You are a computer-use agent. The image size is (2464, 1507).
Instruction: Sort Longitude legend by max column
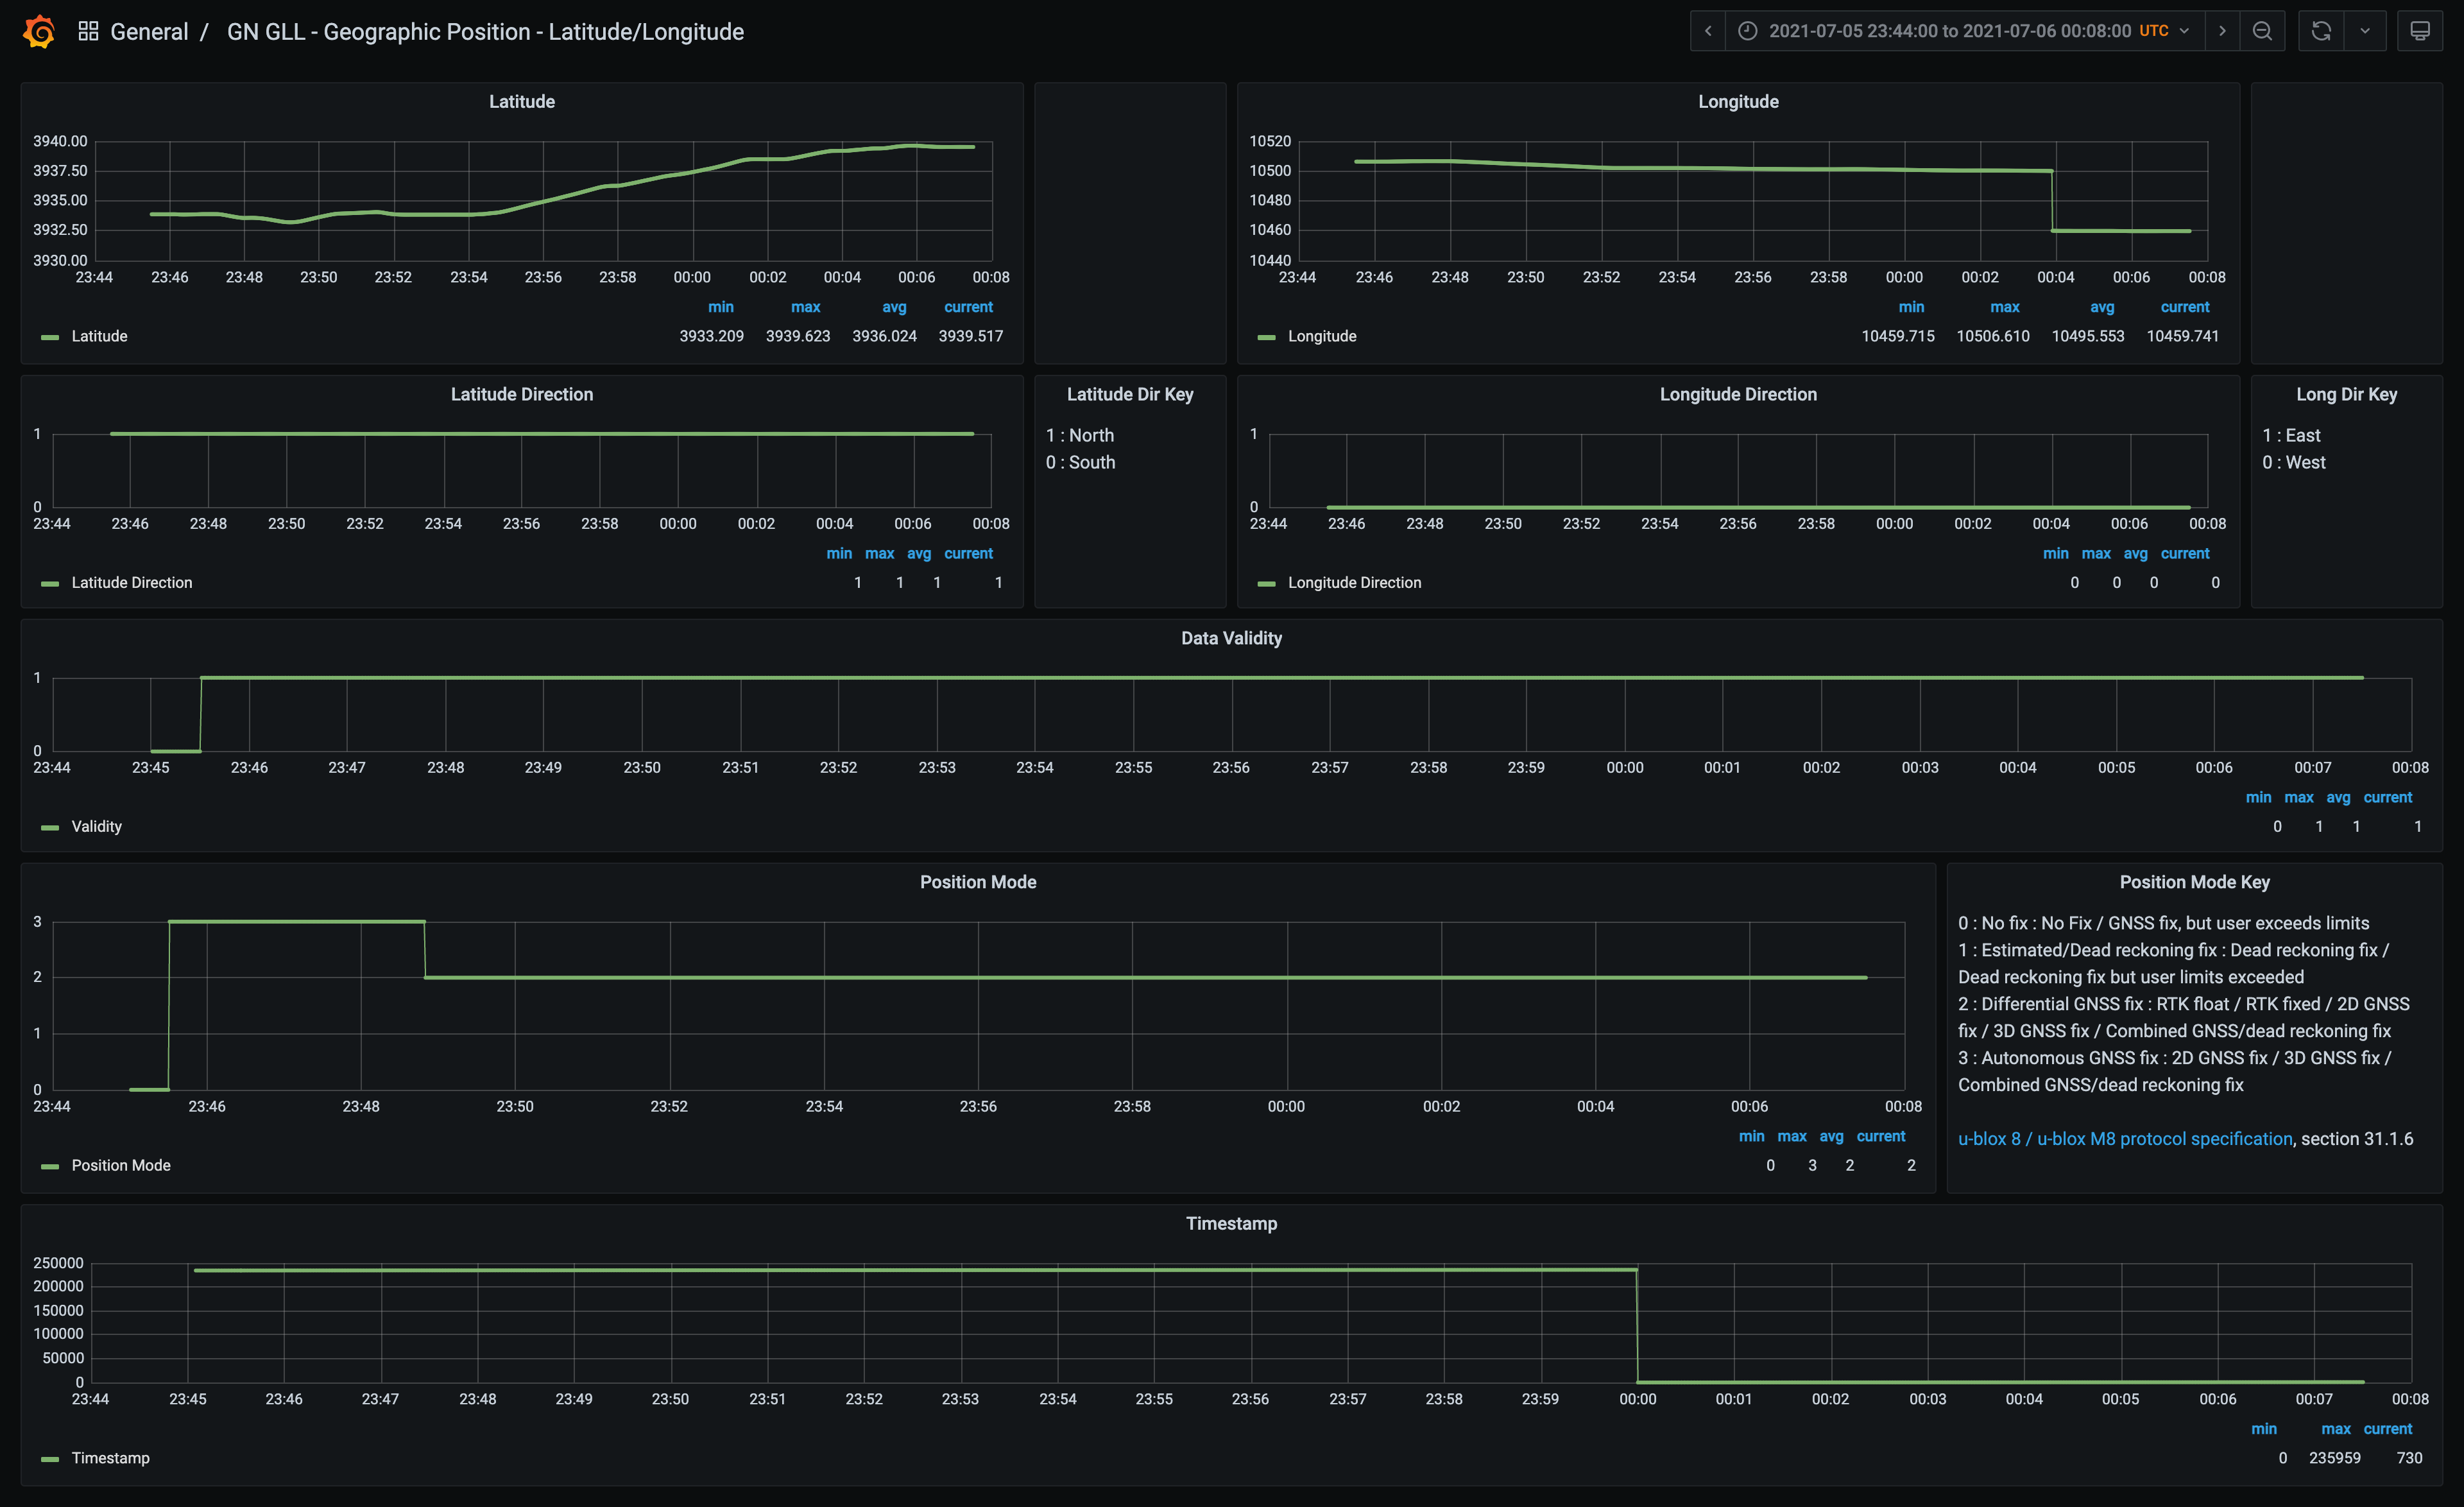[2004, 307]
